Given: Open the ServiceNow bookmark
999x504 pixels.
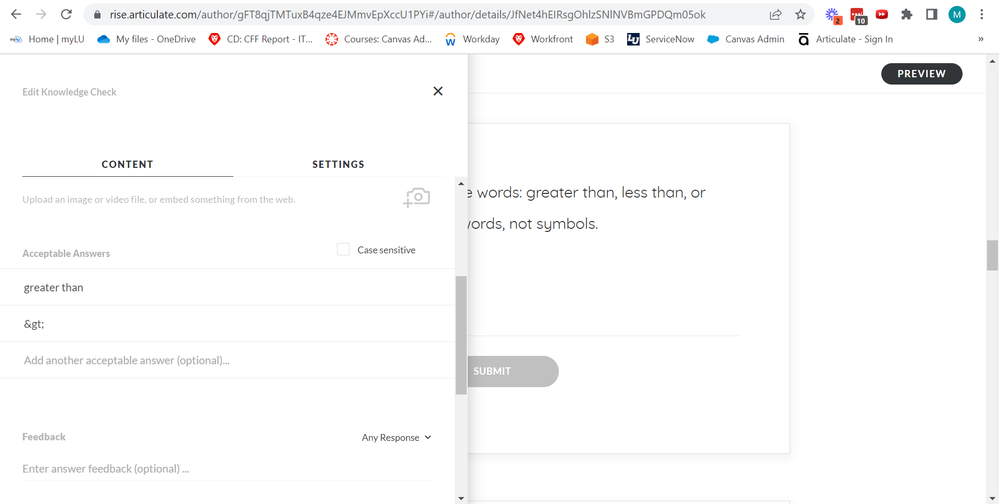Looking at the screenshot, I should point(661,39).
